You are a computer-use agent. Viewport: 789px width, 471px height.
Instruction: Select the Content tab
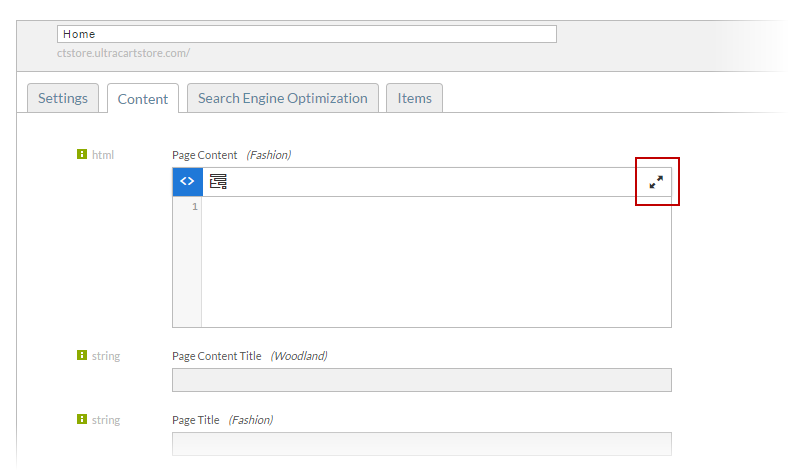pos(143,99)
